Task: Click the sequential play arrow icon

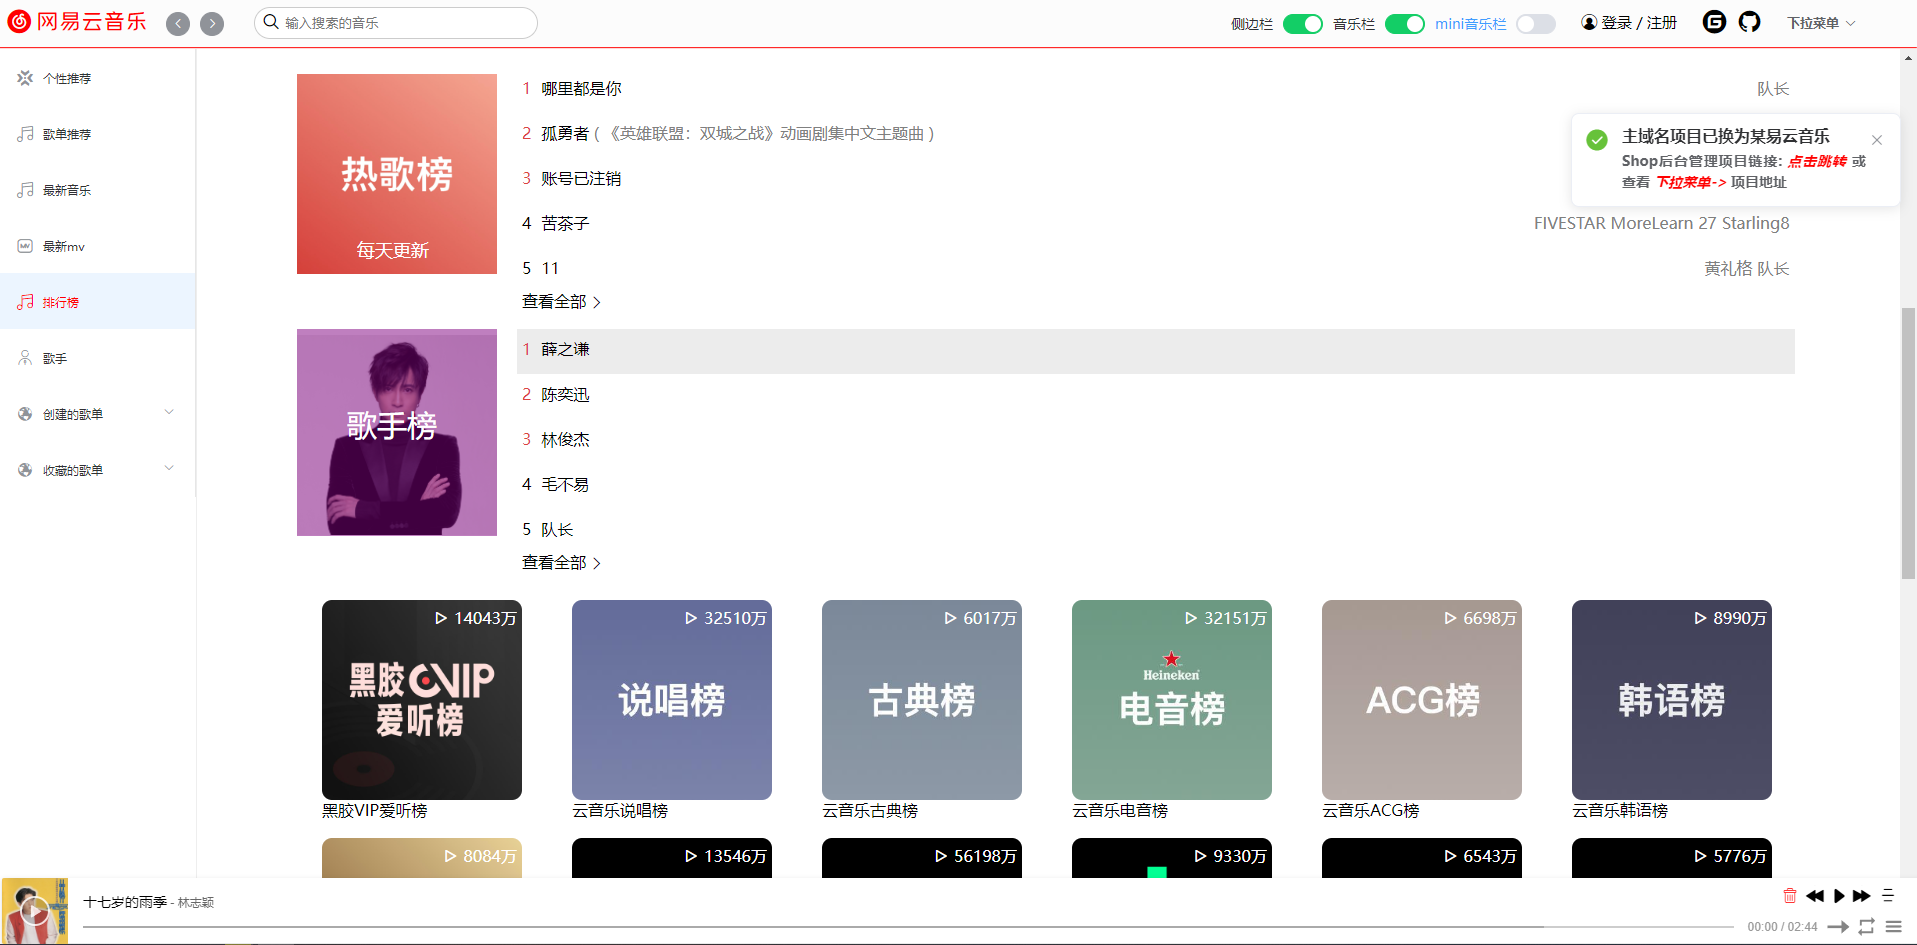Action: point(1838,927)
